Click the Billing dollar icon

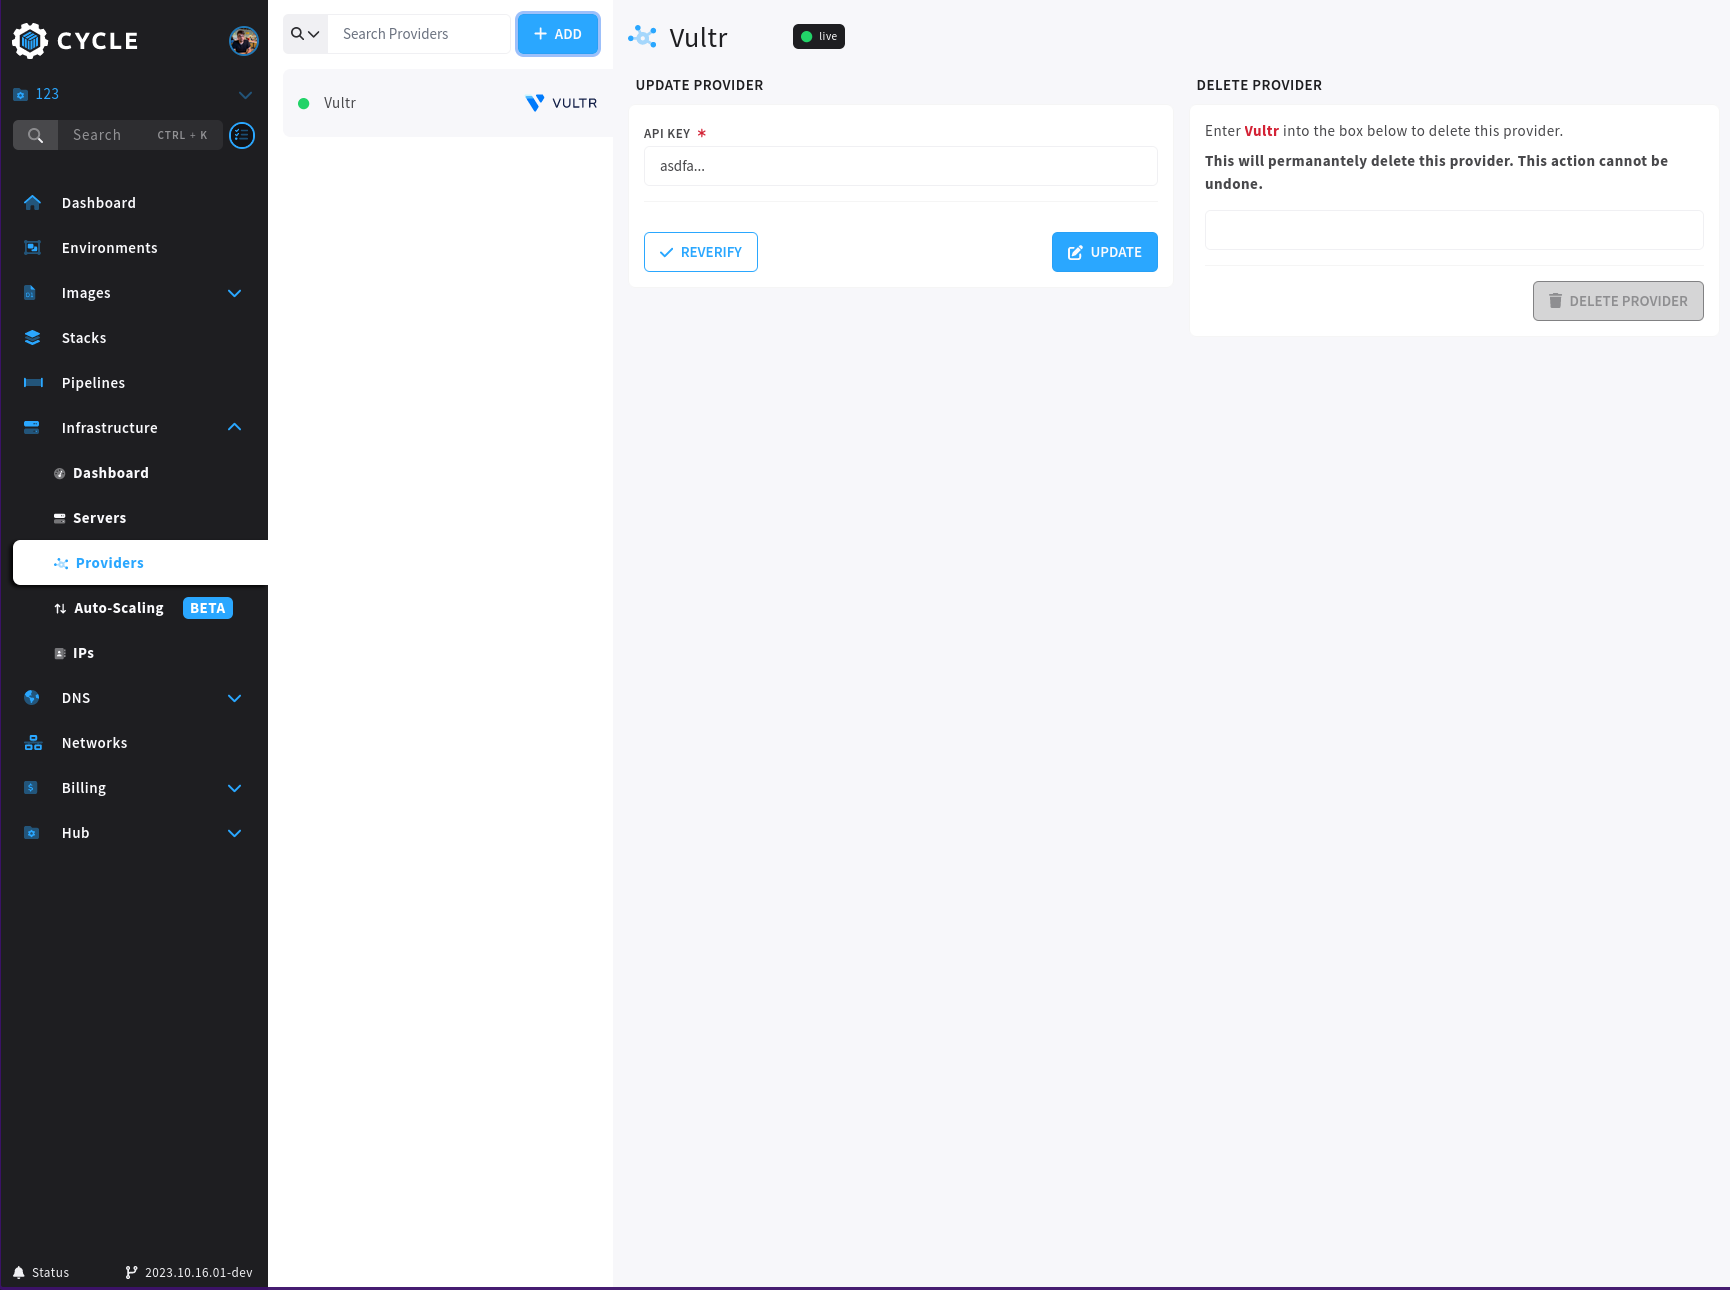pyautogui.click(x=31, y=788)
